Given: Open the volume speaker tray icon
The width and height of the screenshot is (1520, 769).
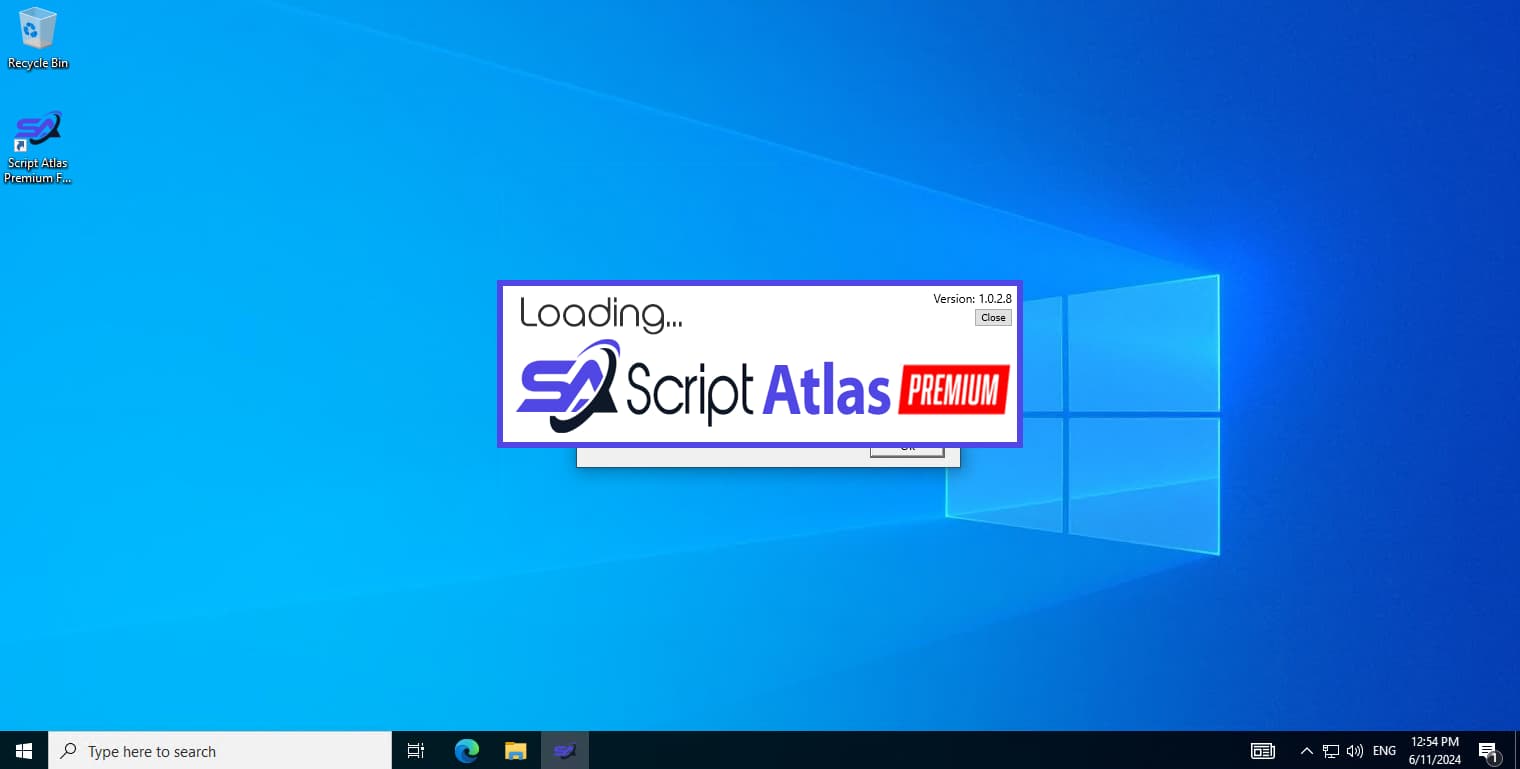Looking at the screenshot, I should click(1355, 750).
